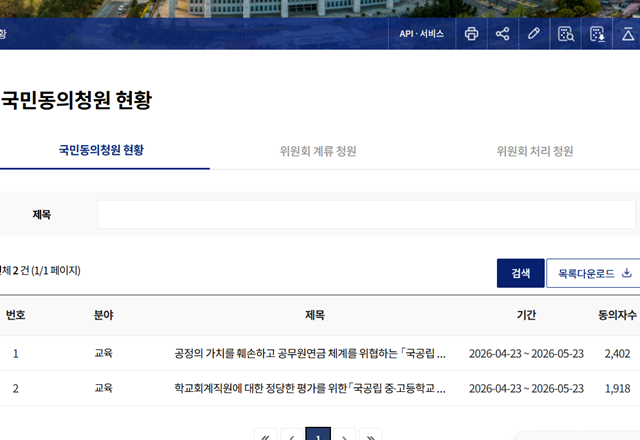Click the 목록다운로드 button
This screenshot has width=640, height=440.
pyautogui.click(x=594, y=273)
